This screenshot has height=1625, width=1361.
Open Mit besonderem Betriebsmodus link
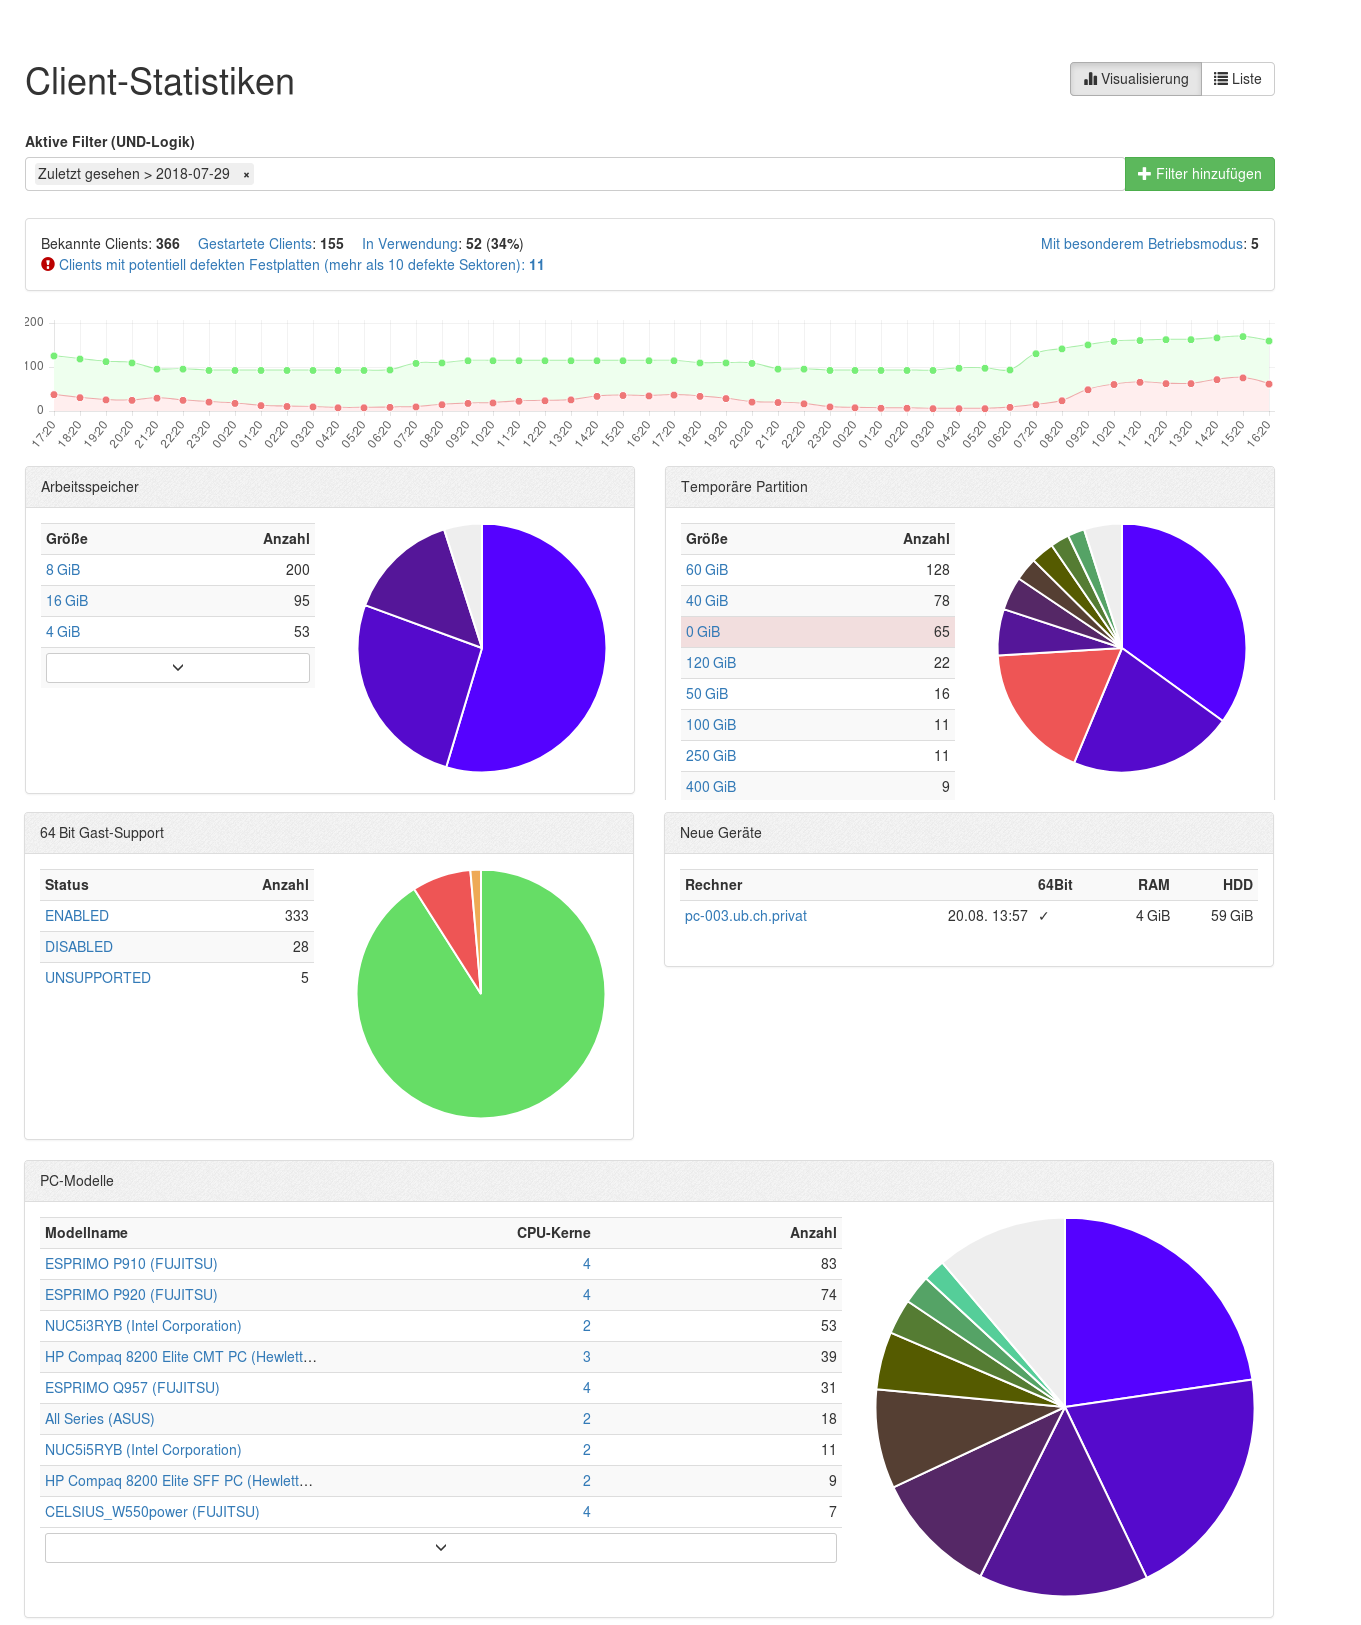point(1142,244)
